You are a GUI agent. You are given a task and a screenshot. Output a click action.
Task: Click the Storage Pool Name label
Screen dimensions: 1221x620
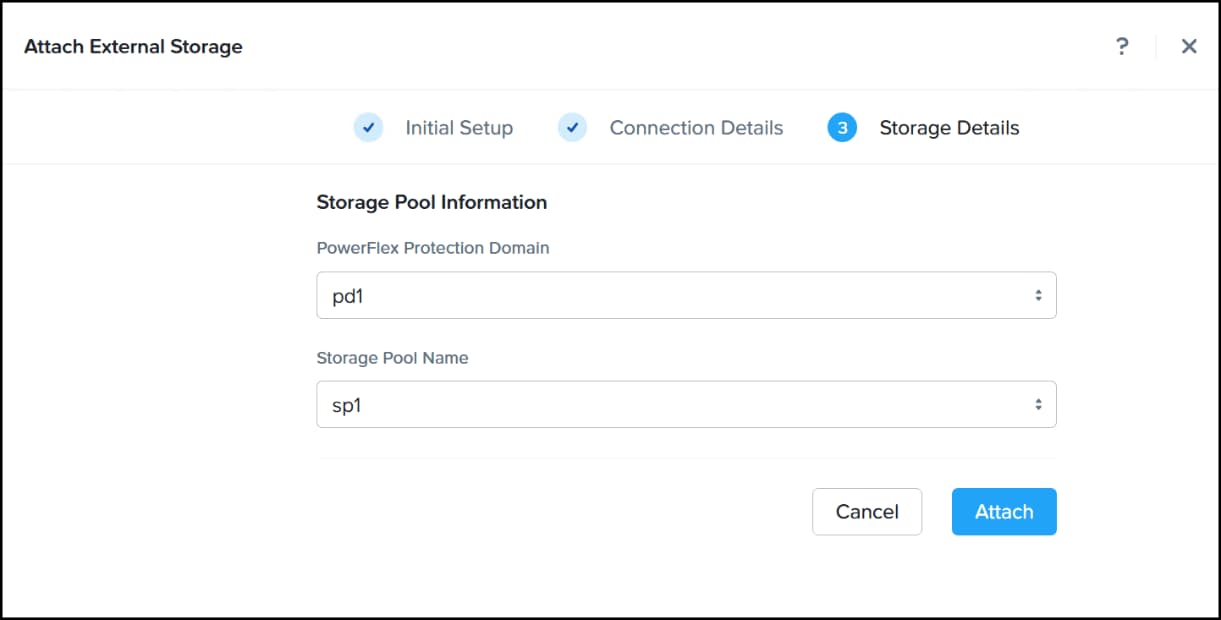coord(392,357)
